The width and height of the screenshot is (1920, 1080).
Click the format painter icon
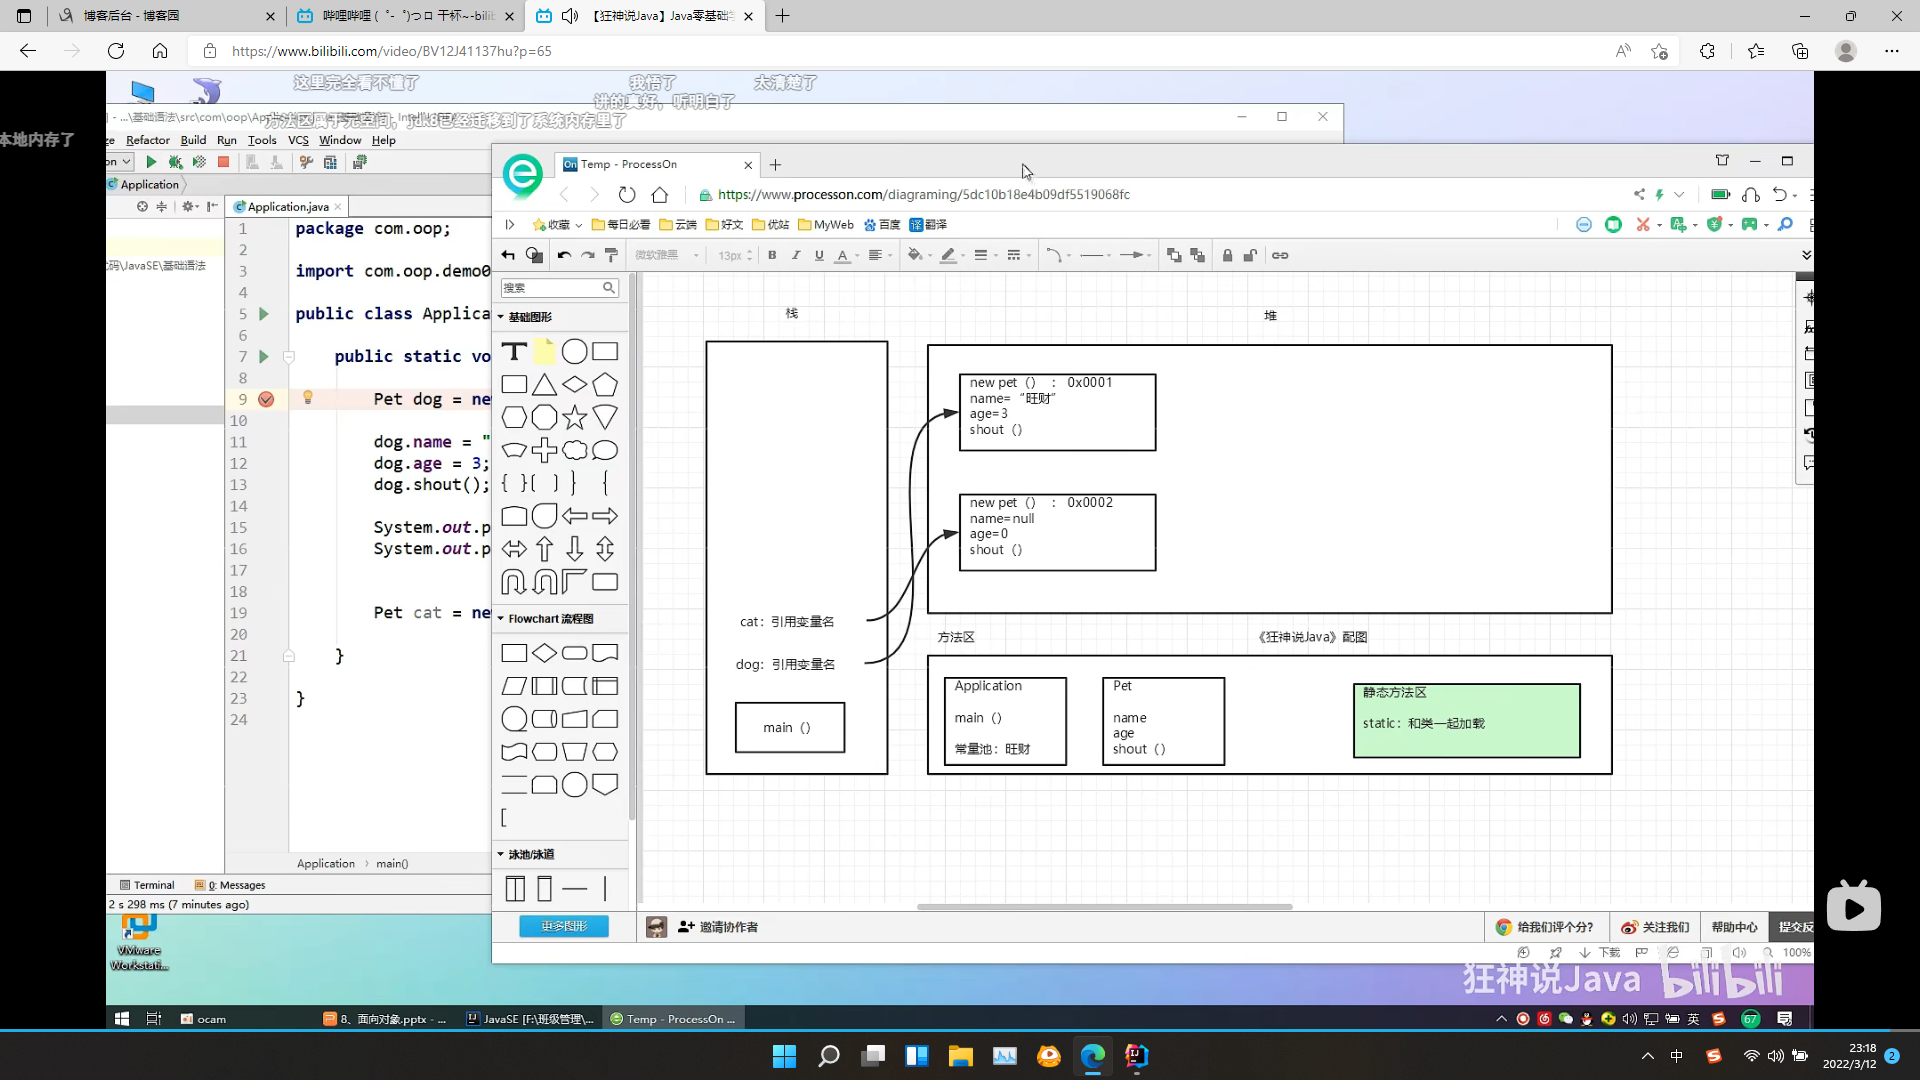pyautogui.click(x=611, y=255)
